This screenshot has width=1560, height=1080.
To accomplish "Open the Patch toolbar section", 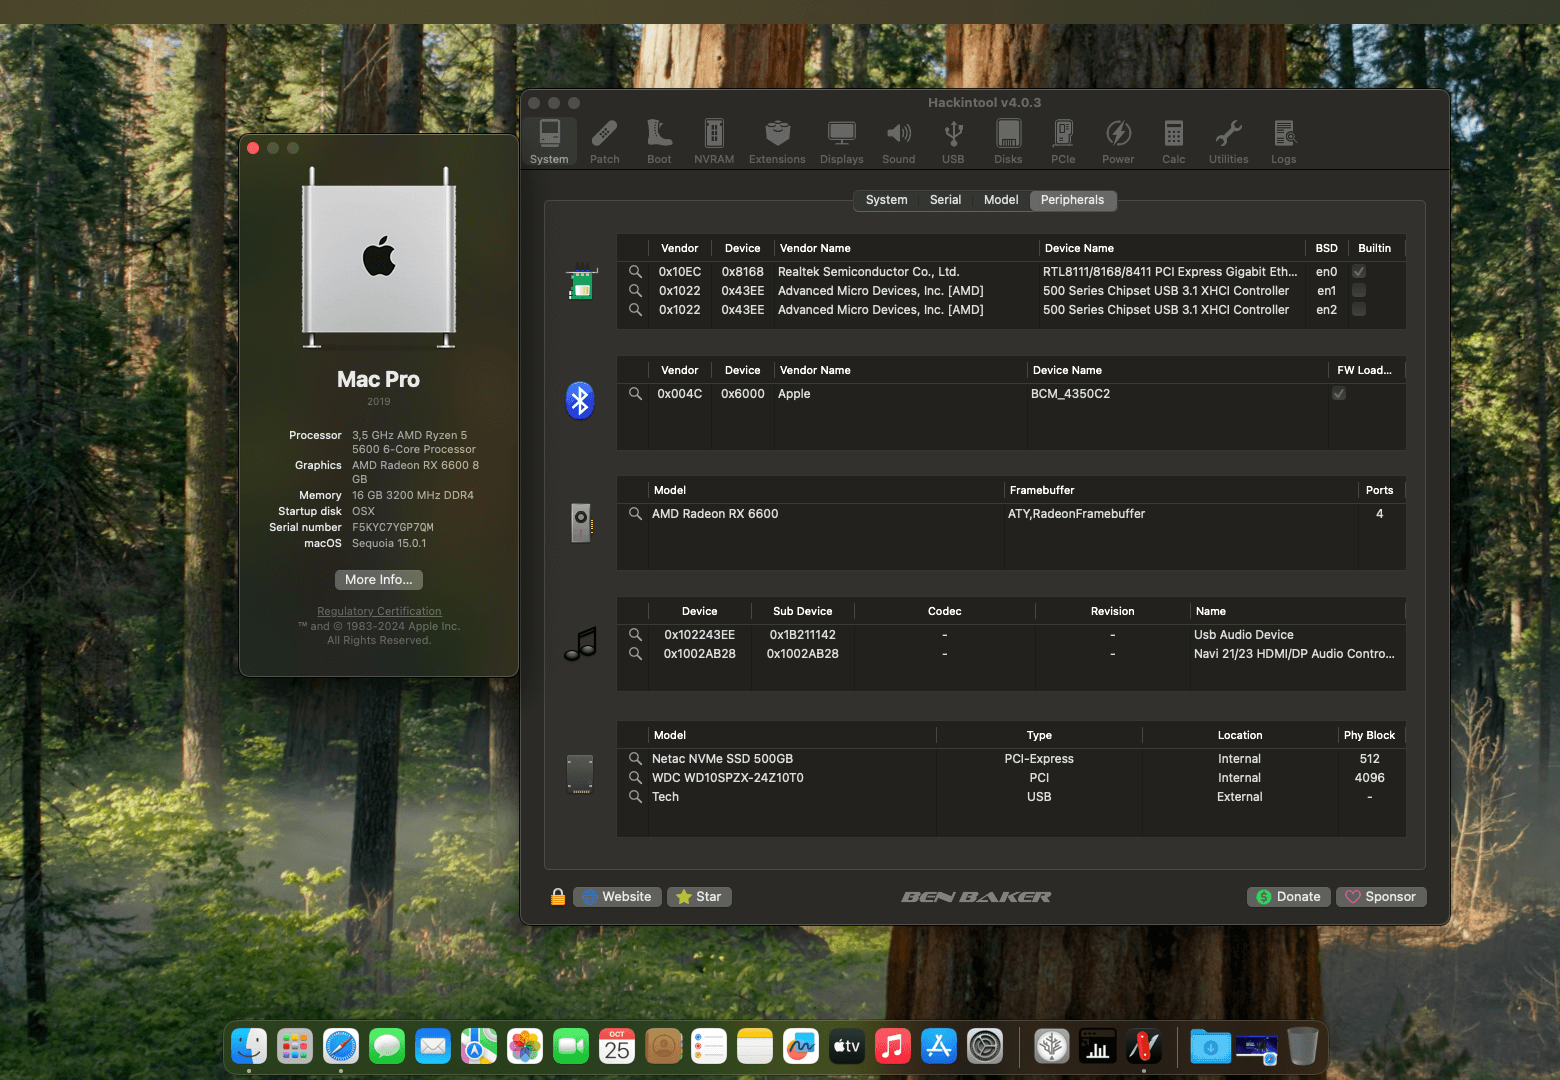I will 604,142.
